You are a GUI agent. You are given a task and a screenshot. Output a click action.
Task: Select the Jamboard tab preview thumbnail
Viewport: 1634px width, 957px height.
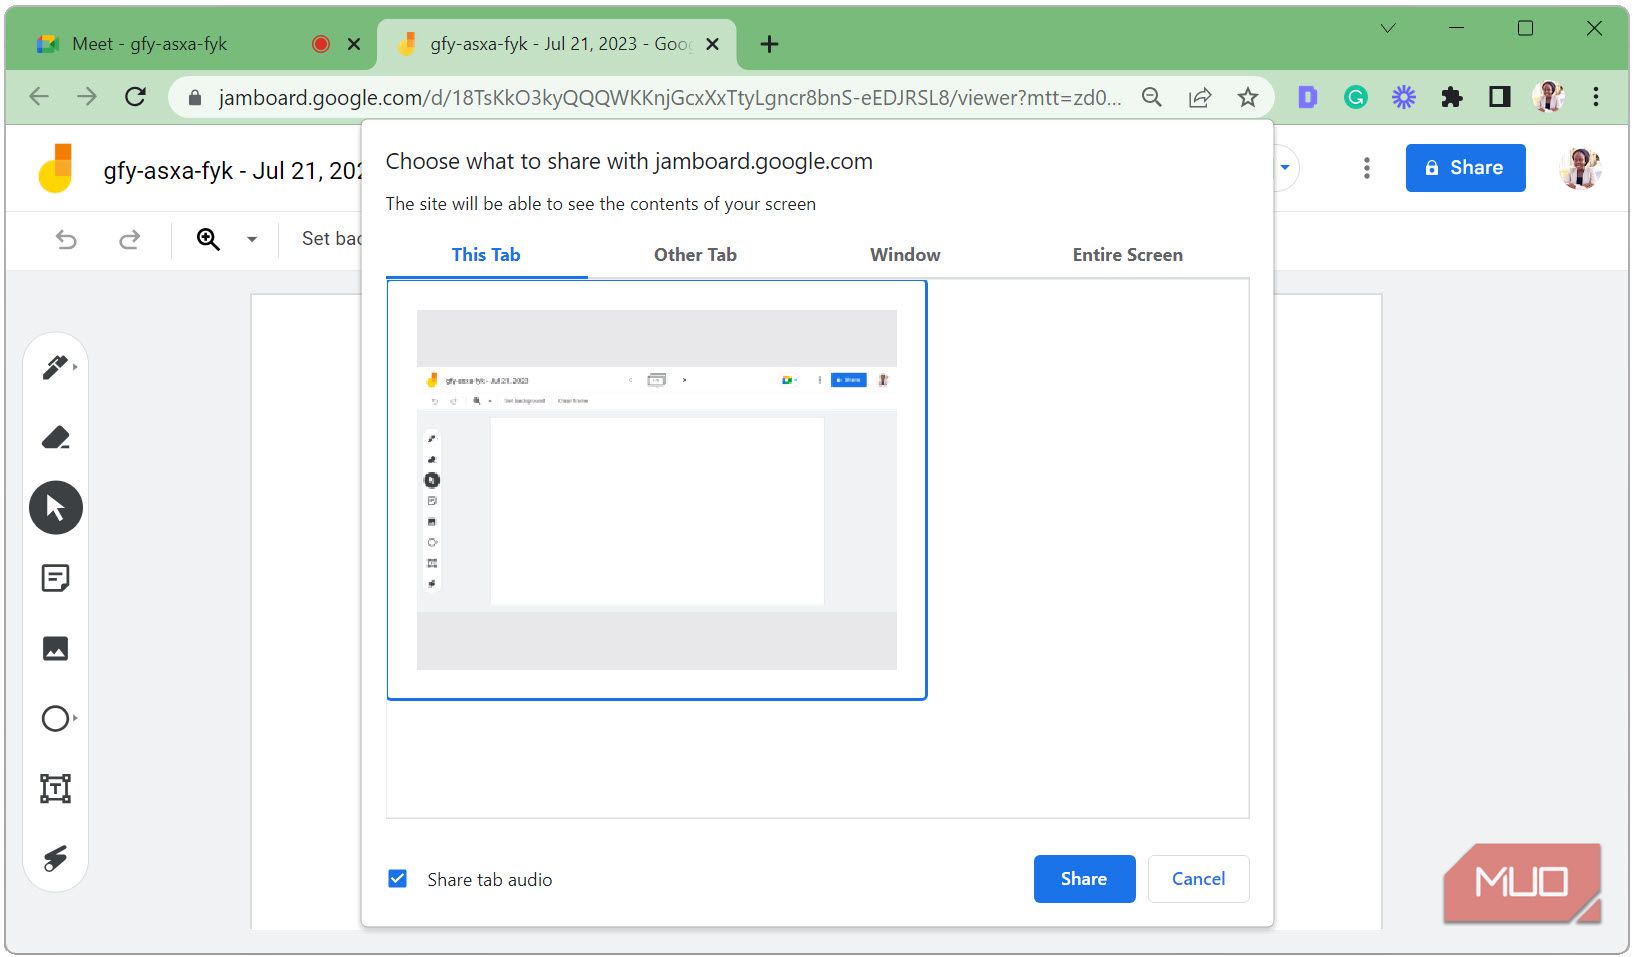pos(657,490)
